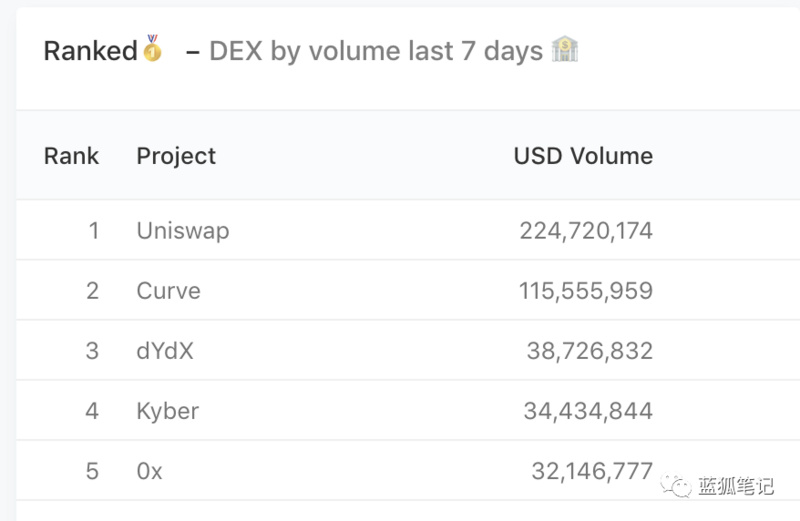Open the Uniswap project entry
The height and width of the screenshot is (521, 800).
click(x=183, y=231)
